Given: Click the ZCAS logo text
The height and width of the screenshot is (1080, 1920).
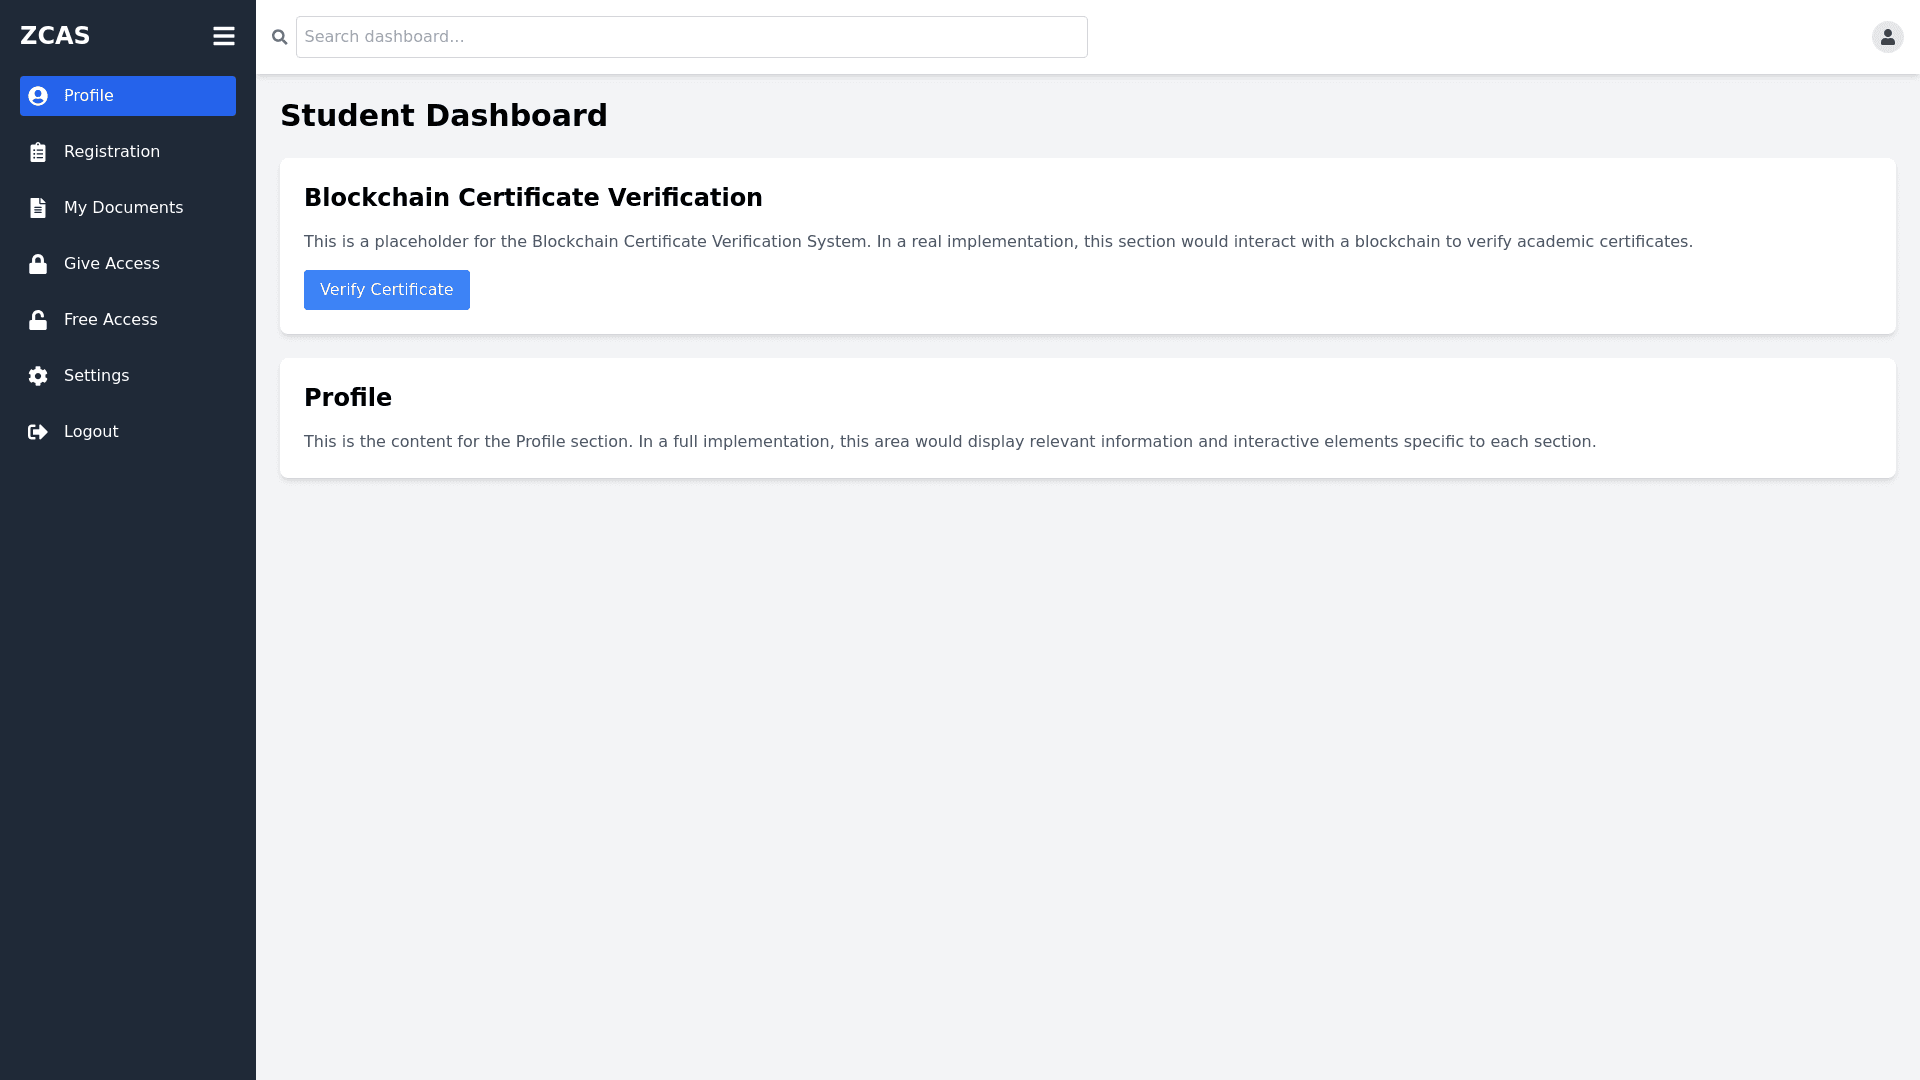Looking at the screenshot, I should tap(55, 36).
